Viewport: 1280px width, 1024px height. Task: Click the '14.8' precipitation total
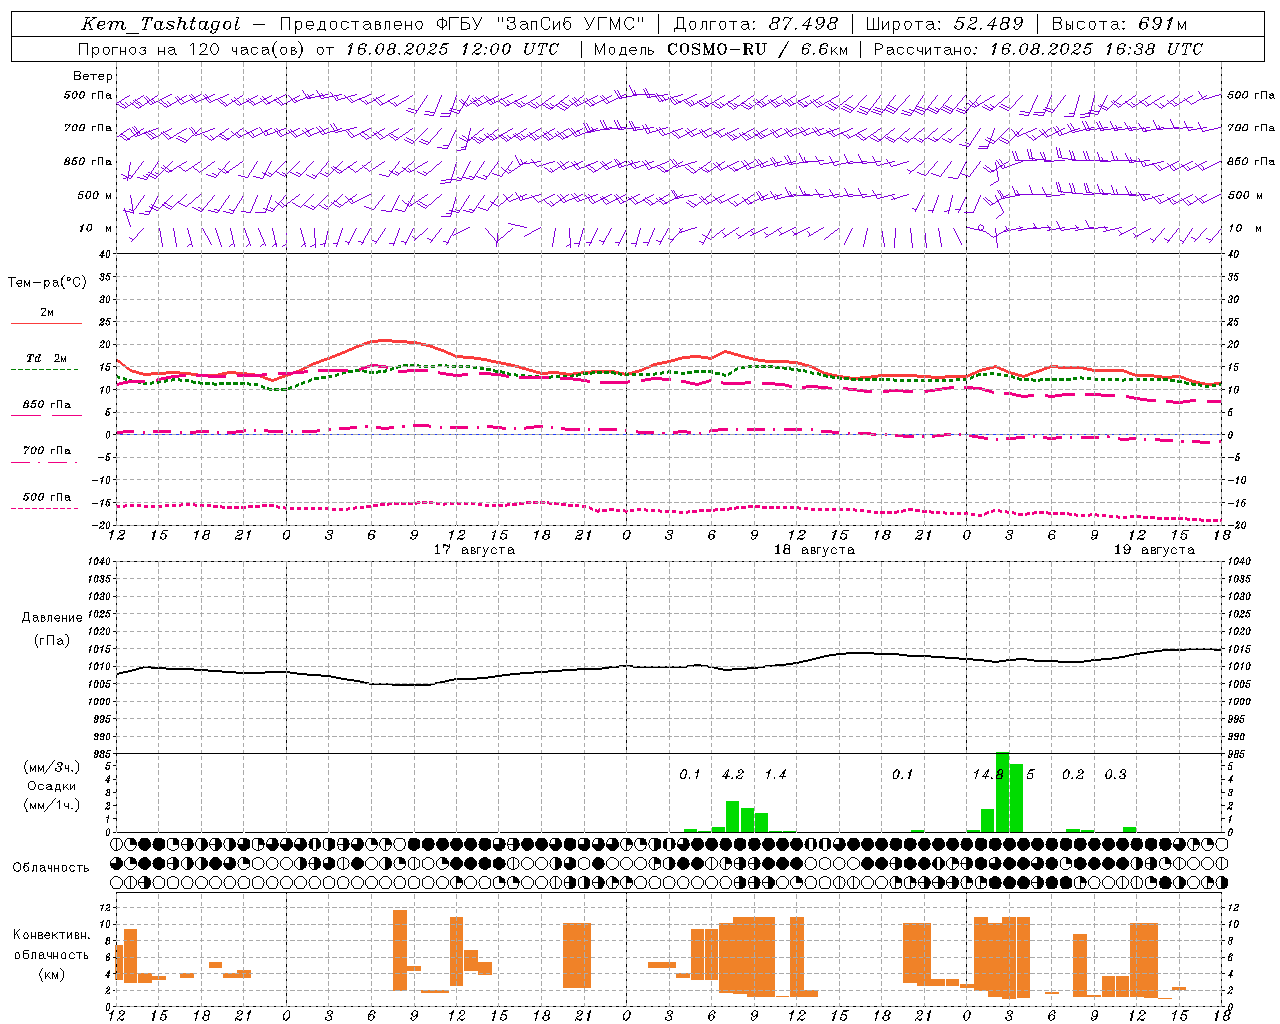(x=988, y=775)
